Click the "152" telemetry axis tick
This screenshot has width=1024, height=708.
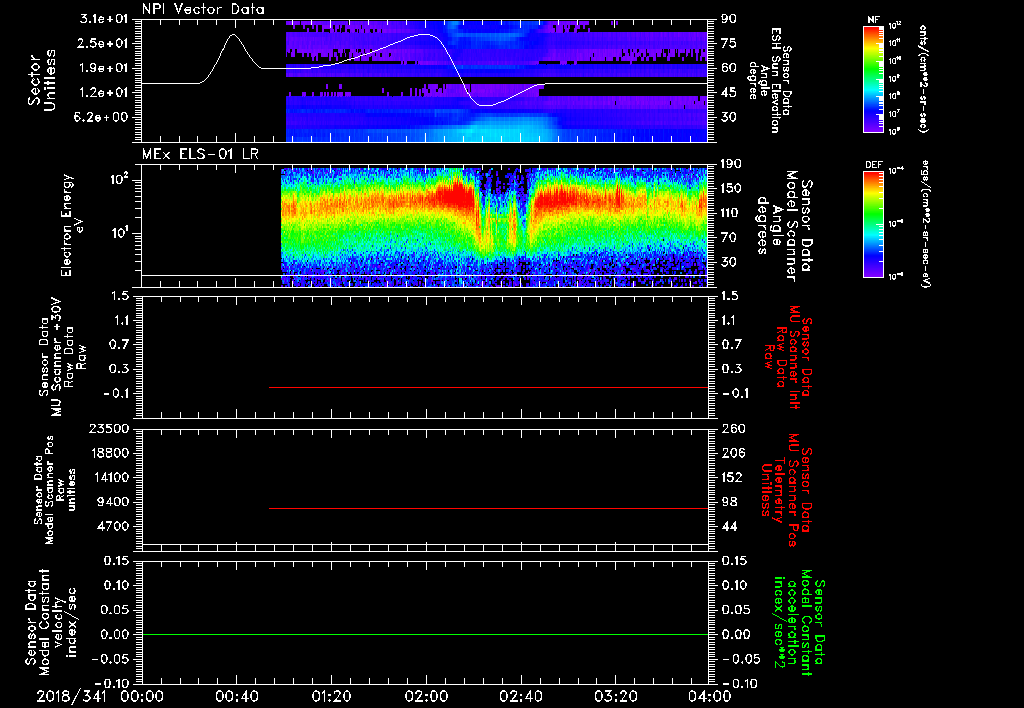click(733, 477)
